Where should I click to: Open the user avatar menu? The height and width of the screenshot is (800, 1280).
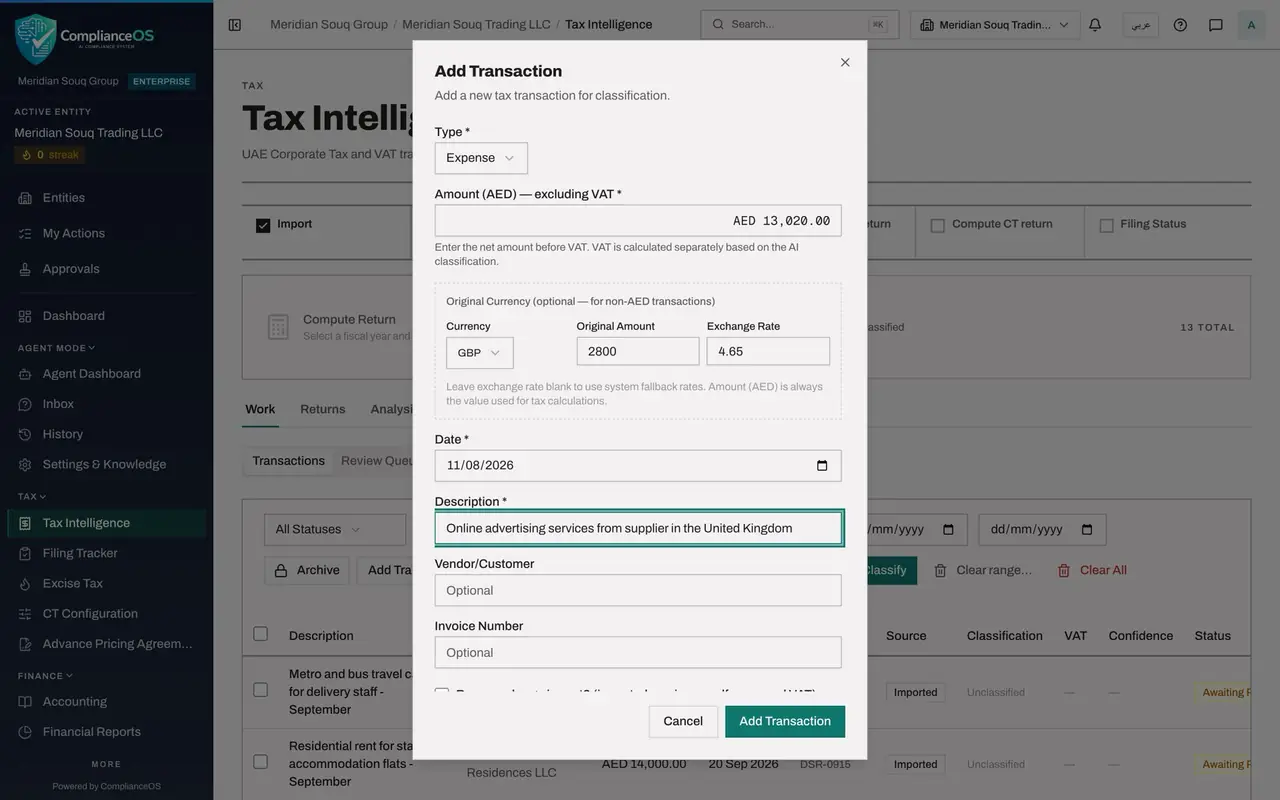[x=1251, y=25]
